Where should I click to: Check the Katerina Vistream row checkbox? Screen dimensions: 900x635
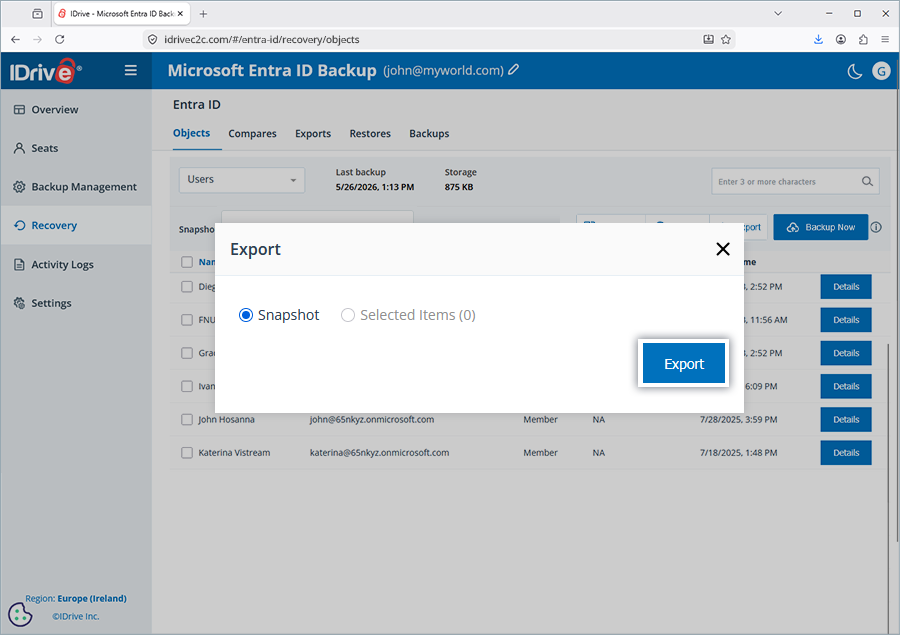tap(187, 453)
